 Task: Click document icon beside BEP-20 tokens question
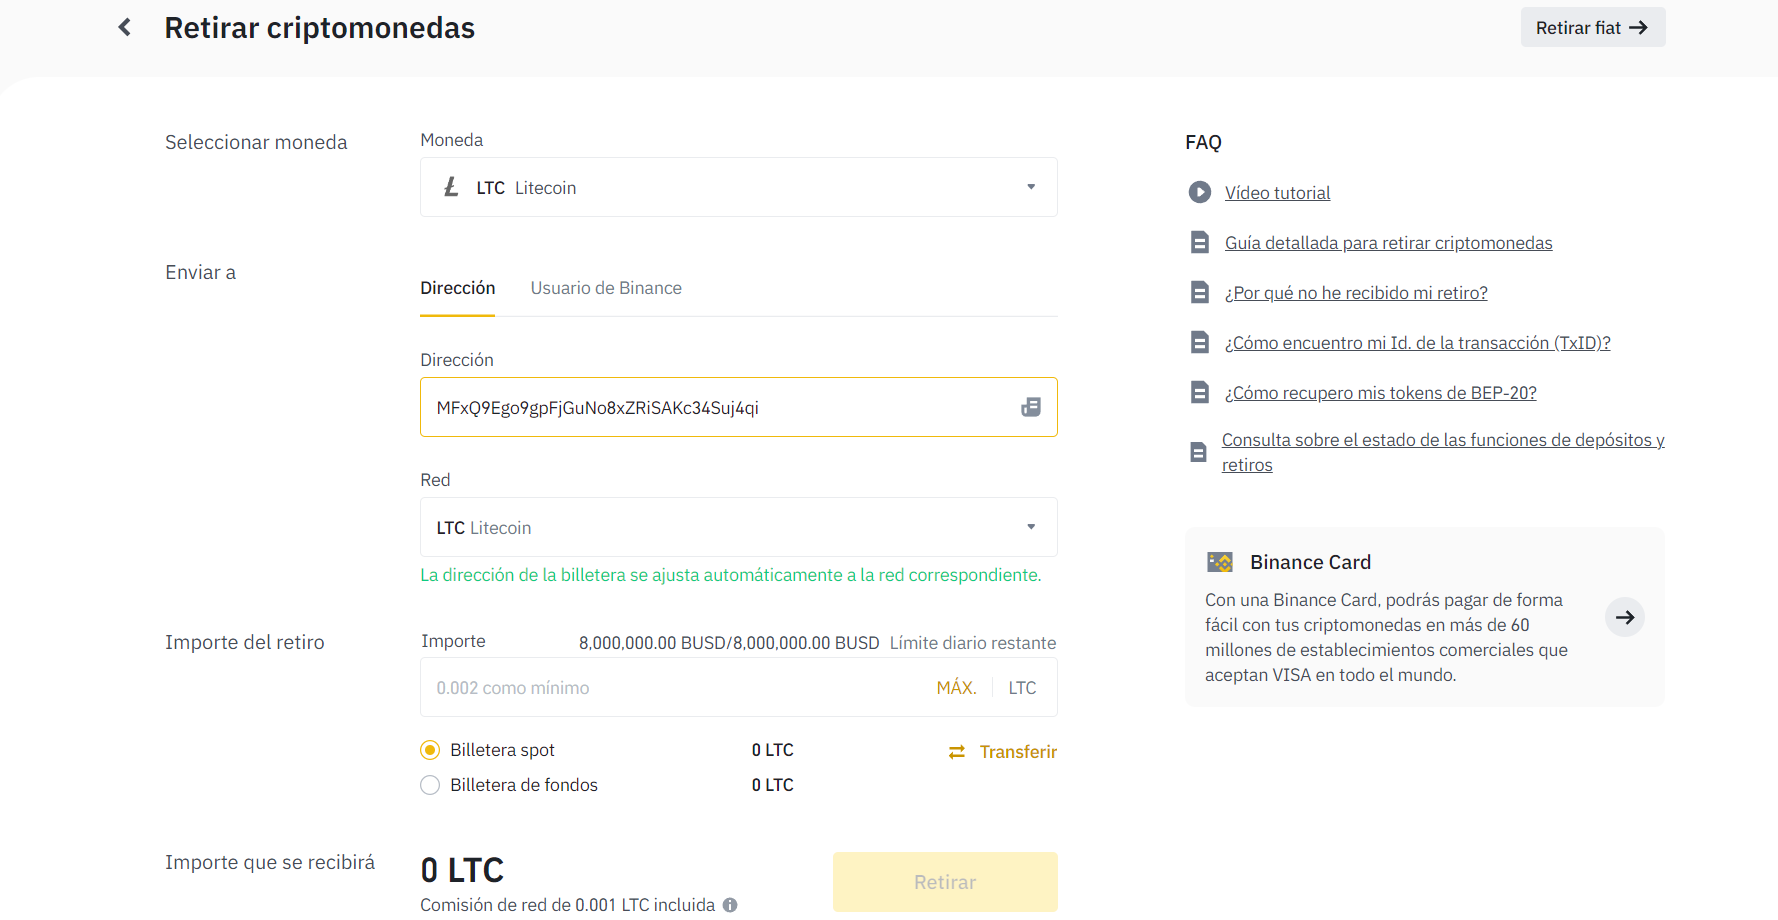click(x=1200, y=392)
